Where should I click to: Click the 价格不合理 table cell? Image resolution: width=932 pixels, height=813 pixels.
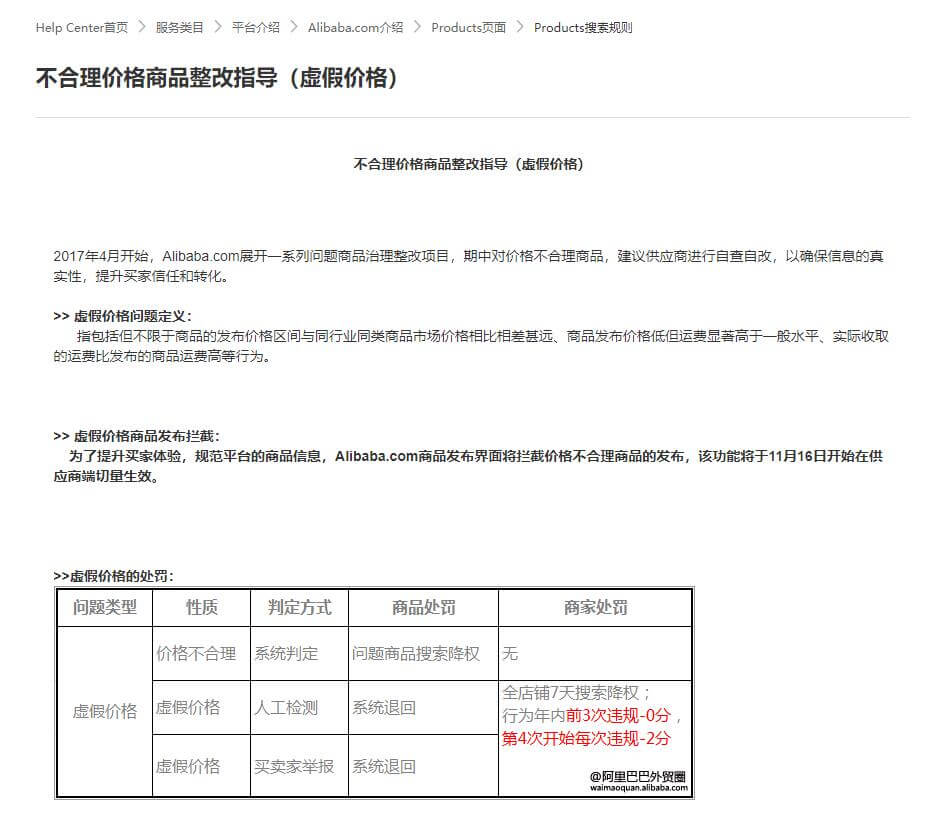[x=196, y=654]
